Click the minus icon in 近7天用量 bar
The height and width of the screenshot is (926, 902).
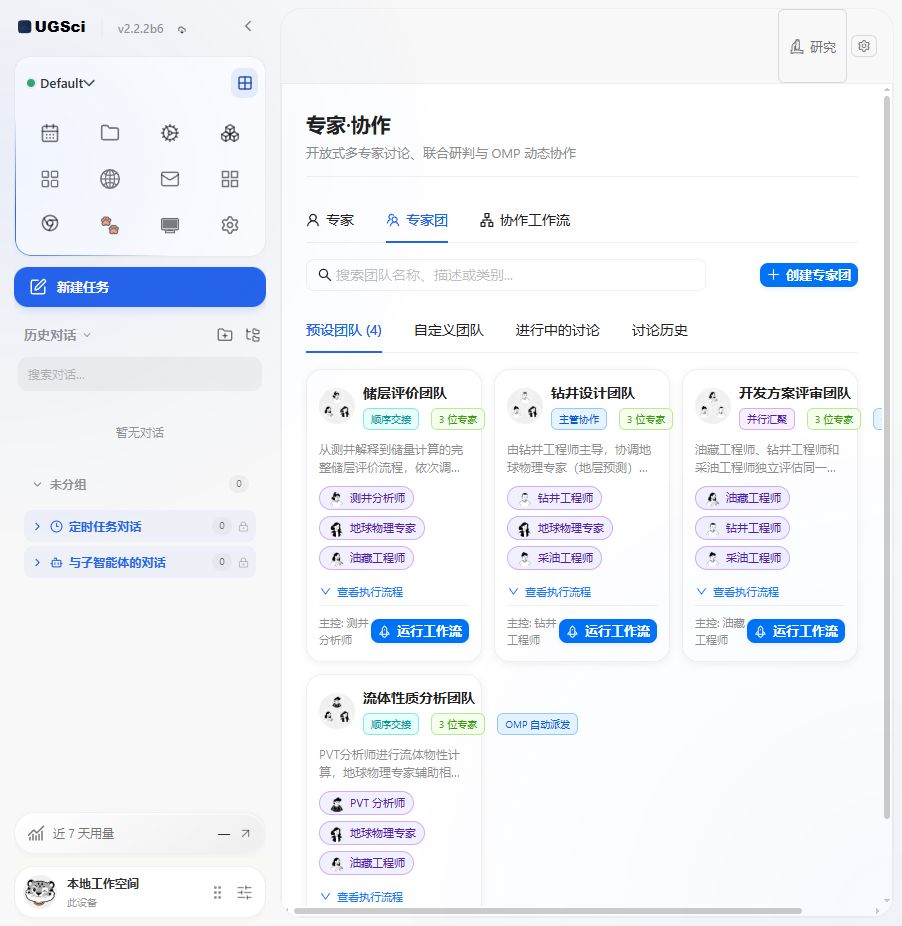(x=224, y=834)
